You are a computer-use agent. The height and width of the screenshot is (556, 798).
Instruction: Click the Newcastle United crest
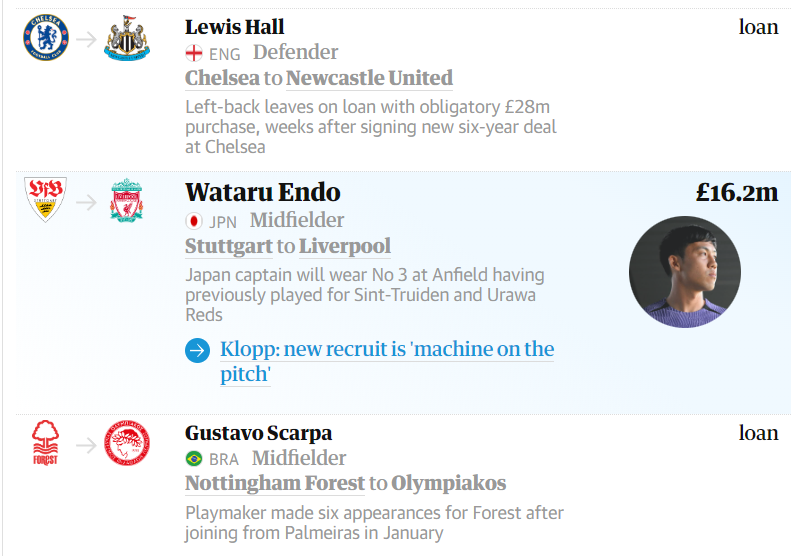pyautogui.click(x=127, y=38)
